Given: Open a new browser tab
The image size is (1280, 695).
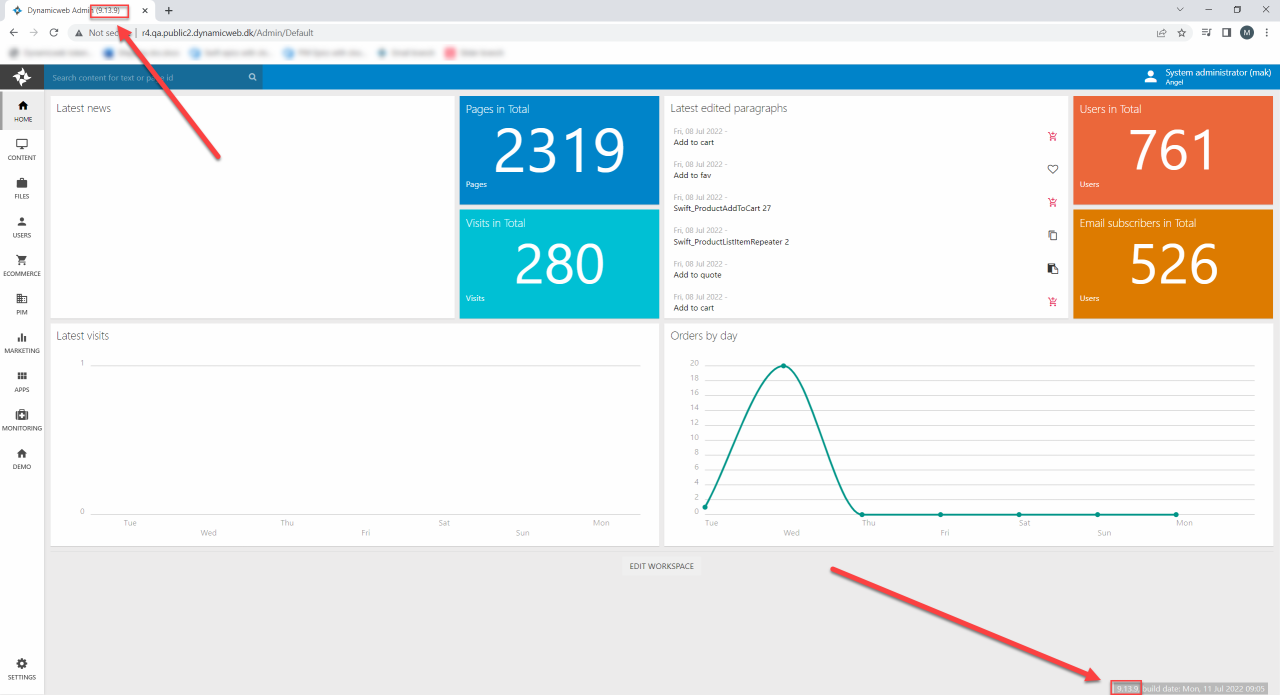Looking at the screenshot, I should (x=168, y=10).
